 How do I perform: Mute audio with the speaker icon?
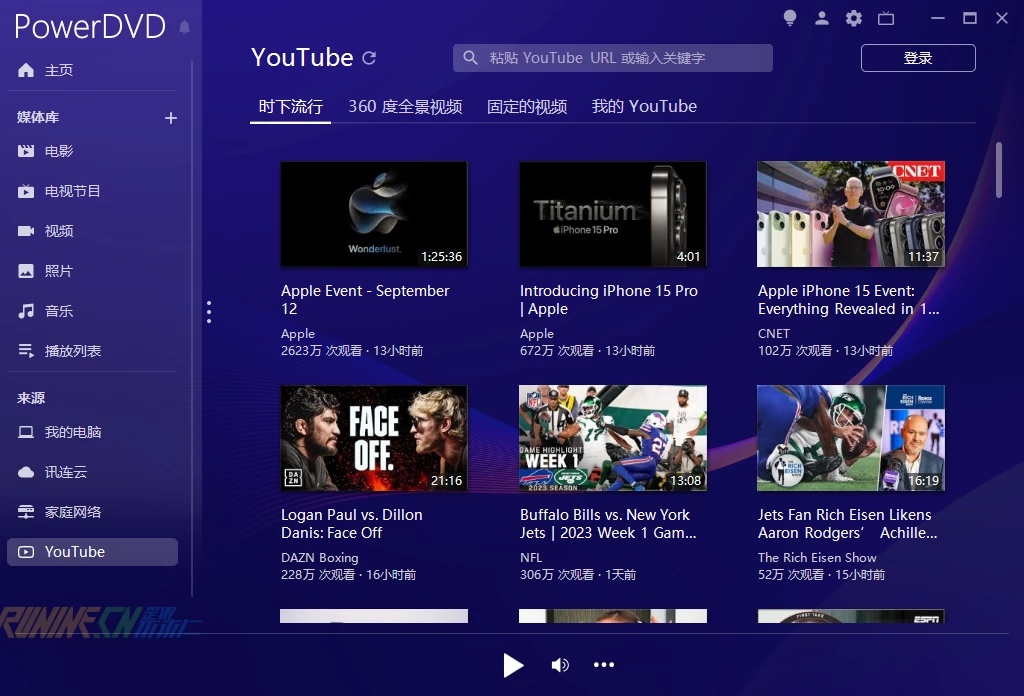pyautogui.click(x=560, y=665)
